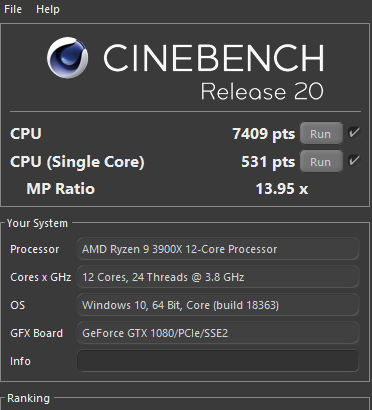The height and width of the screenshot is (410, 372).
Task: Click the Cores x GHz value field
Action: [x=218, y=277]
